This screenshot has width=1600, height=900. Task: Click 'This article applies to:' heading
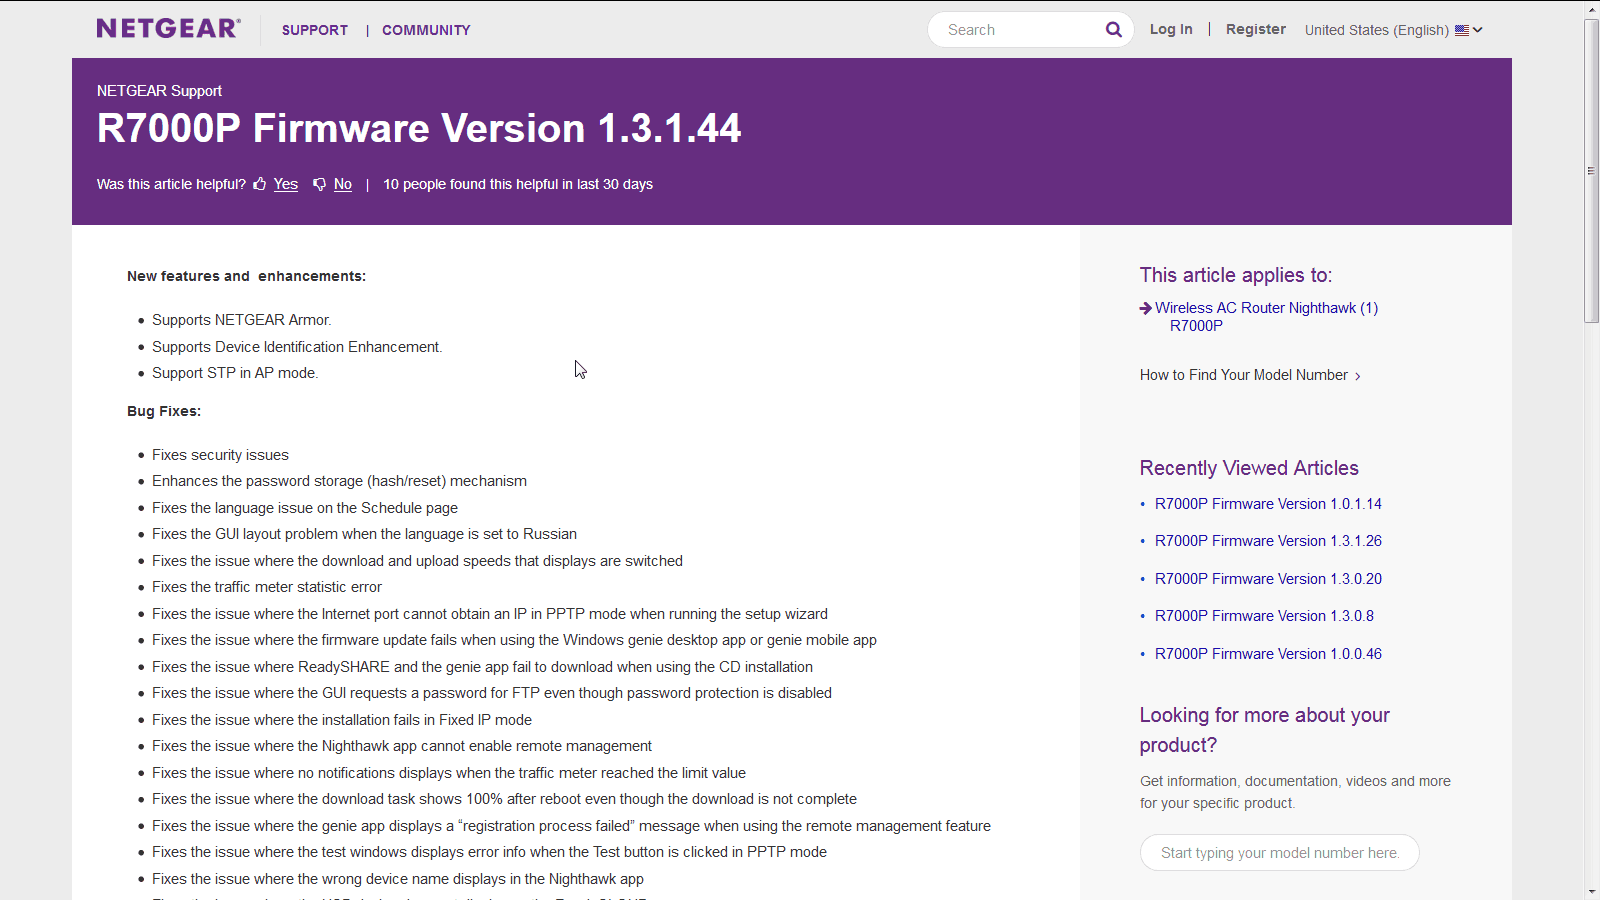(x=1236, y=275)
